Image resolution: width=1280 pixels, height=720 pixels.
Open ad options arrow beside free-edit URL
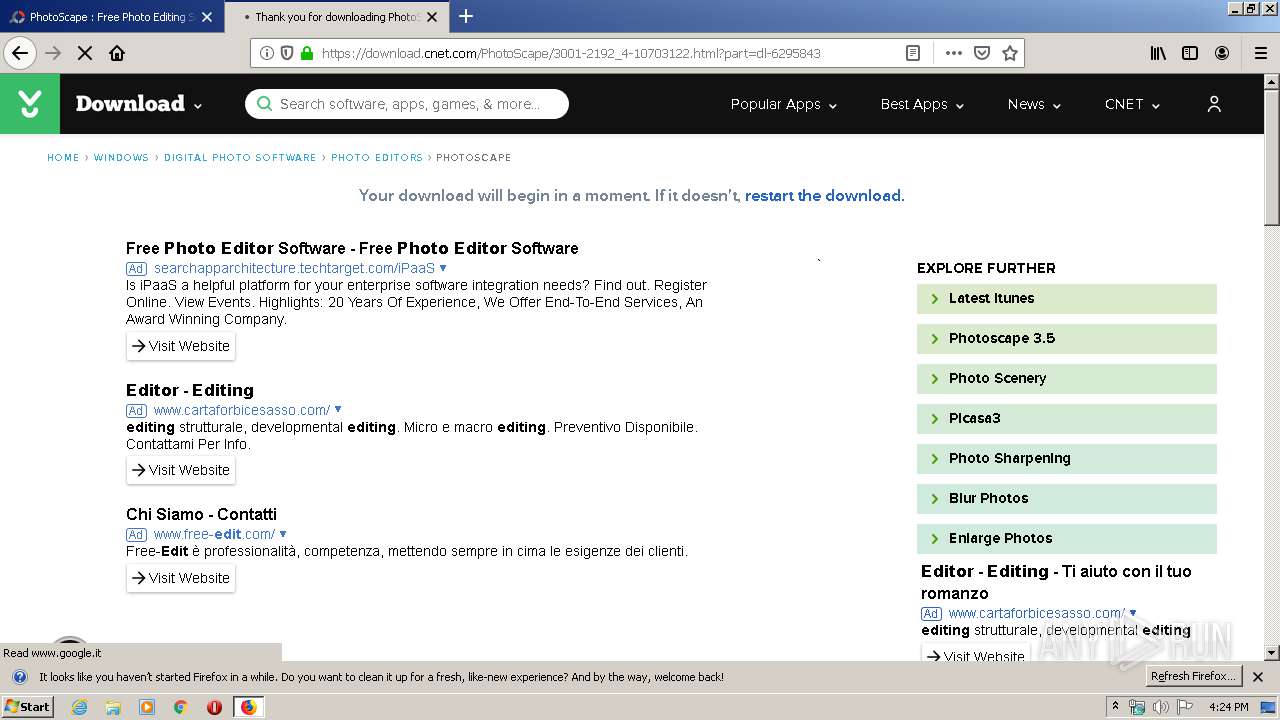283,534
